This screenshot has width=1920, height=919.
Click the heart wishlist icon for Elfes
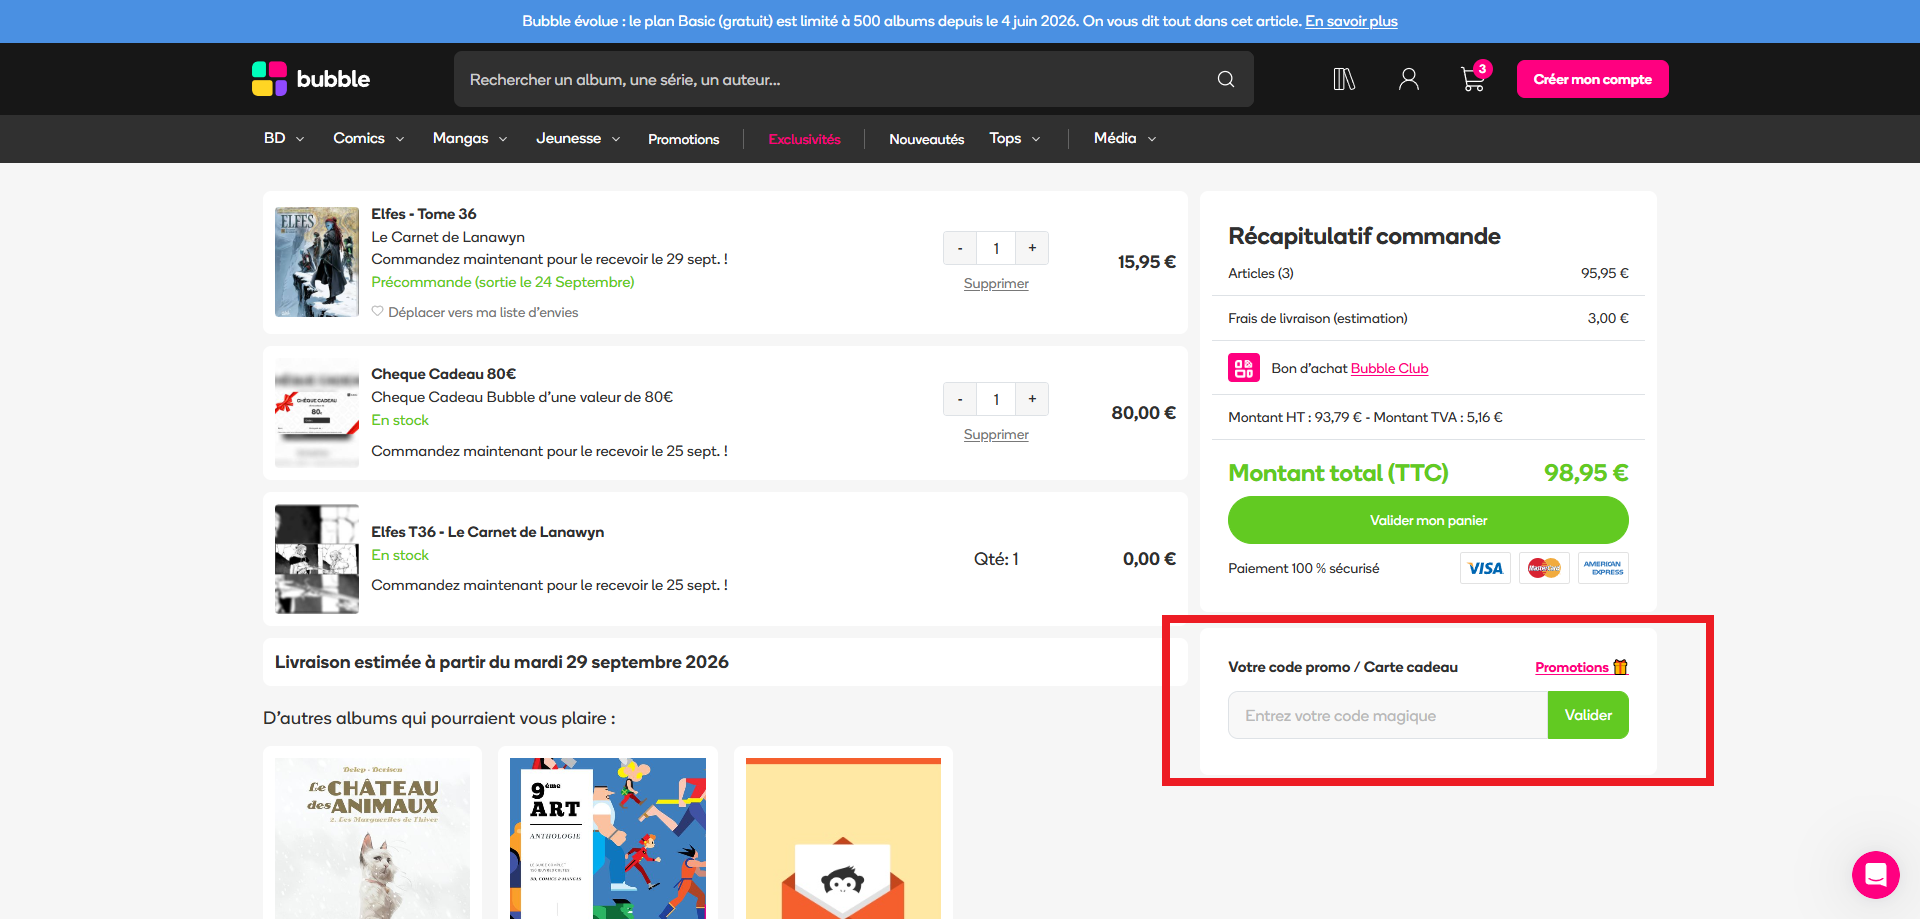tap(377, 311)
